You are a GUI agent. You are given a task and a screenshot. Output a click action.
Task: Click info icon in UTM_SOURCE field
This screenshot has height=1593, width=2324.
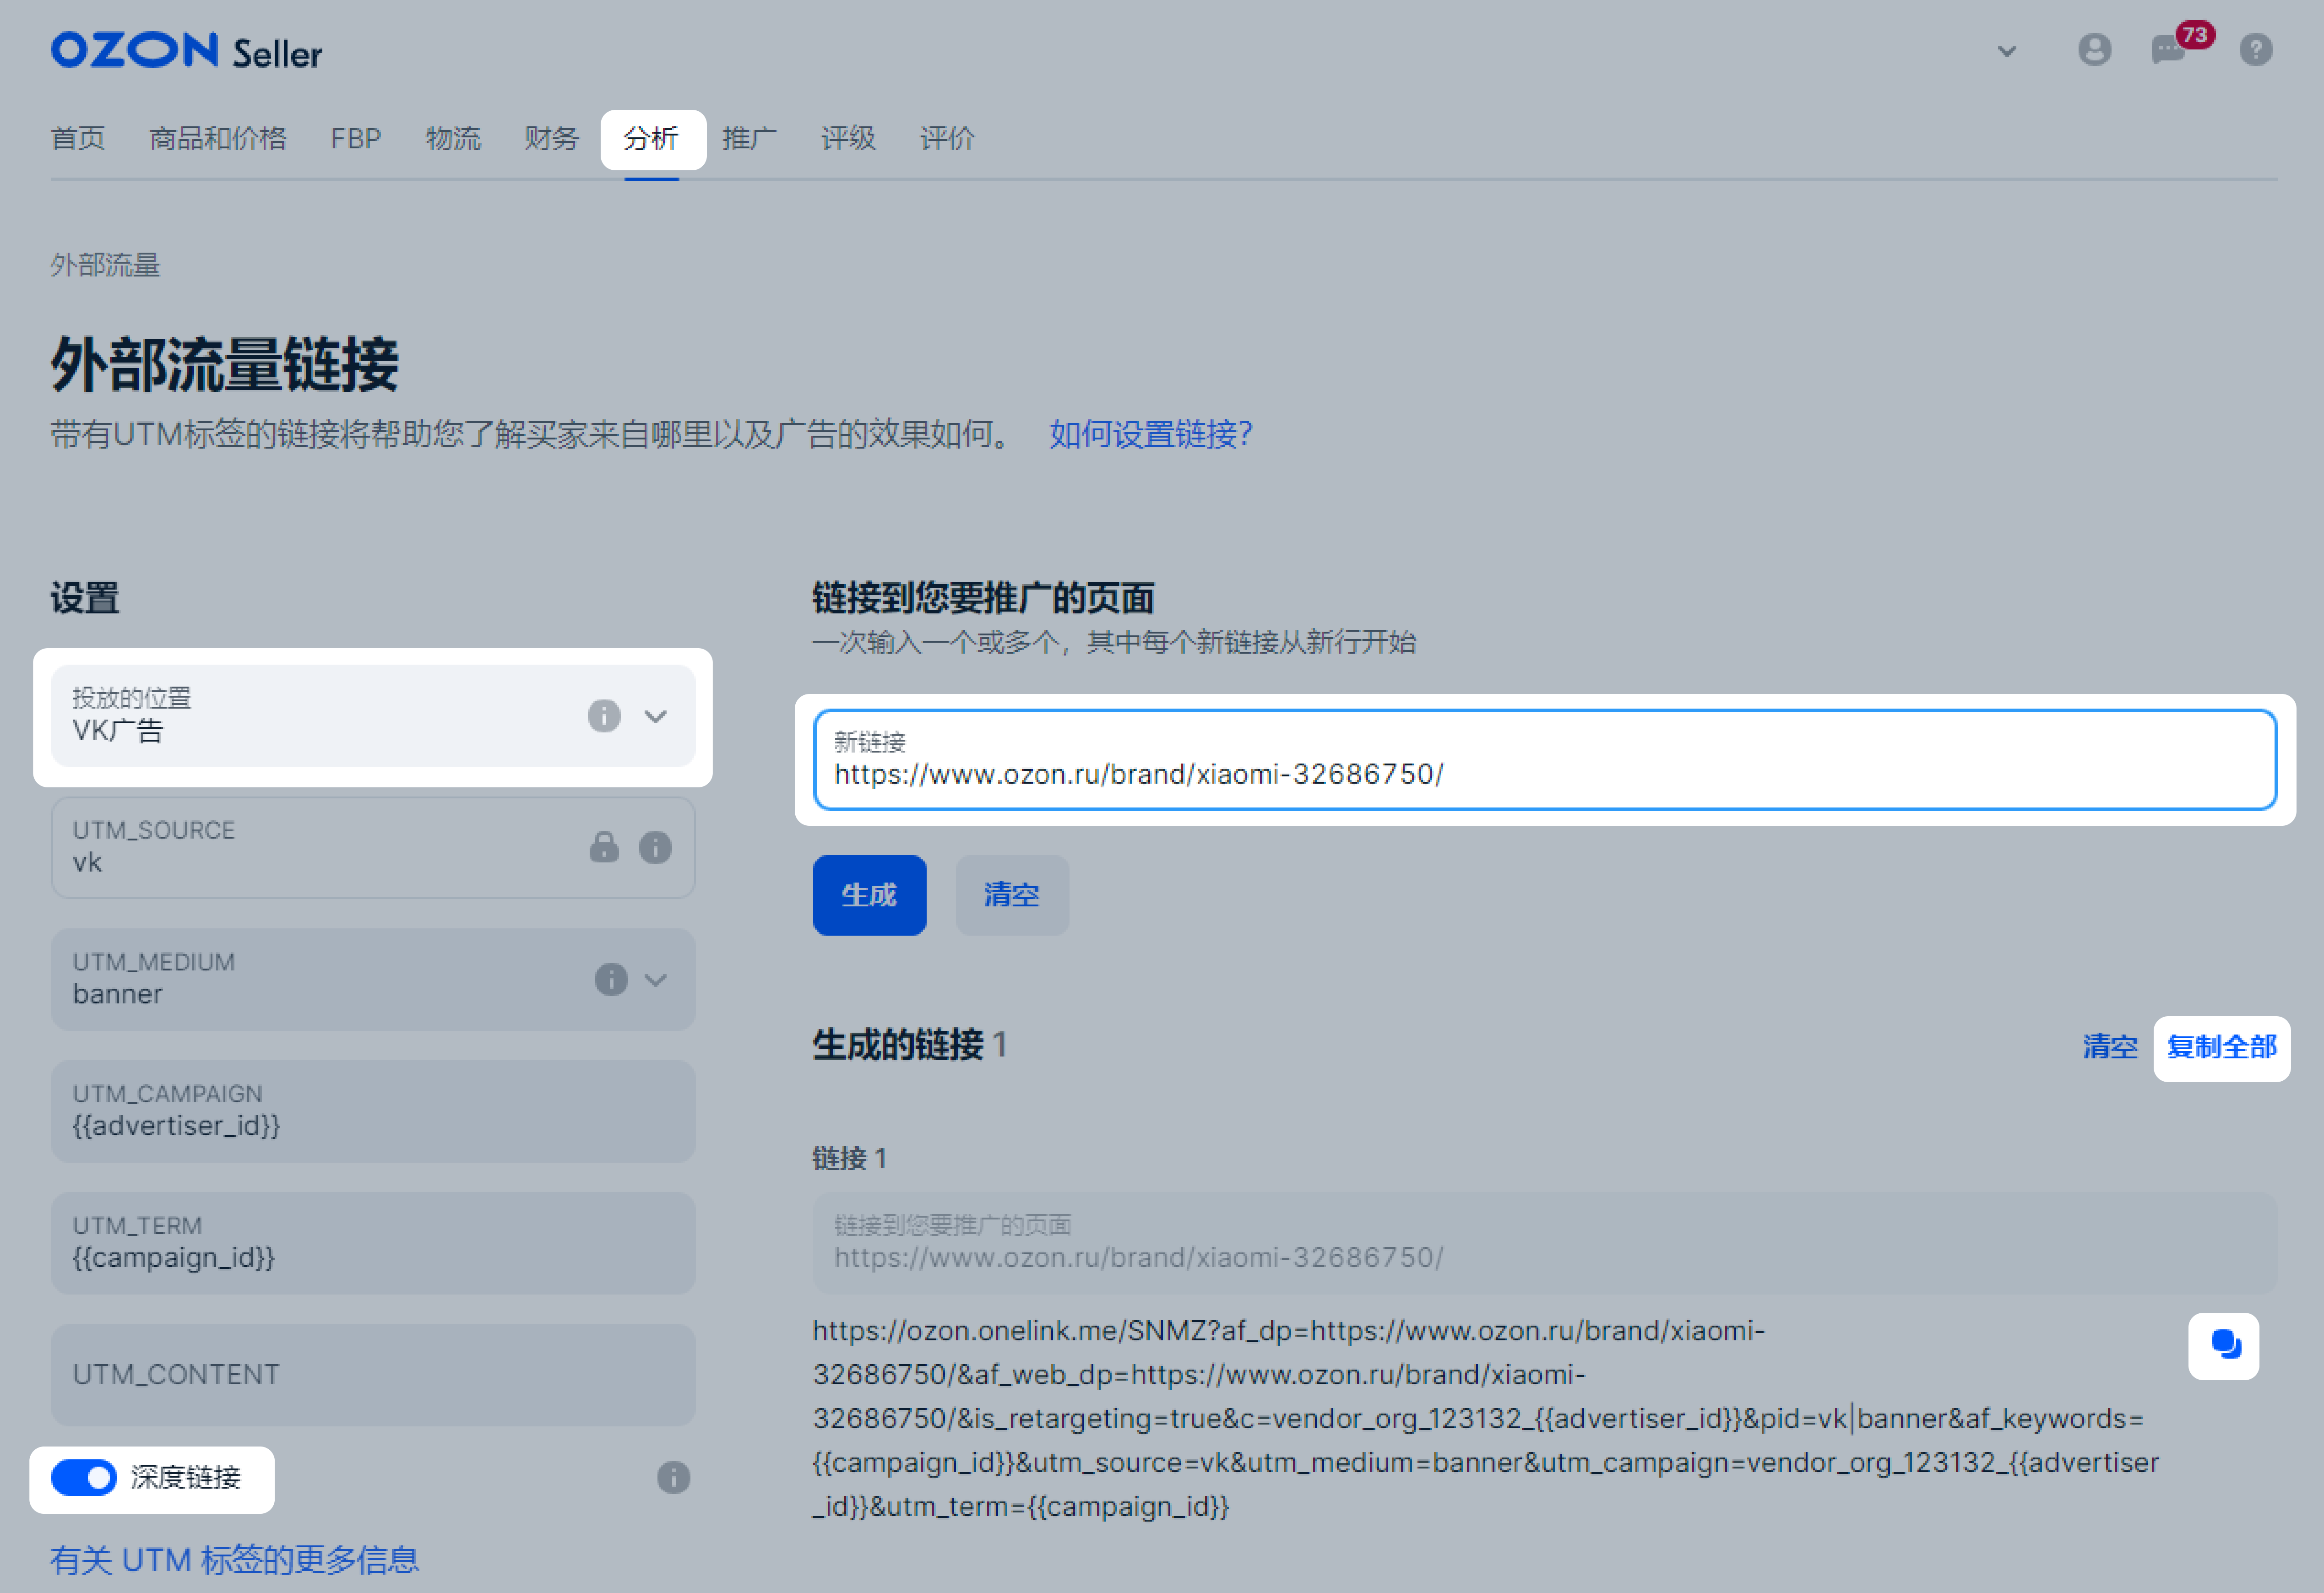click(655, 848)
